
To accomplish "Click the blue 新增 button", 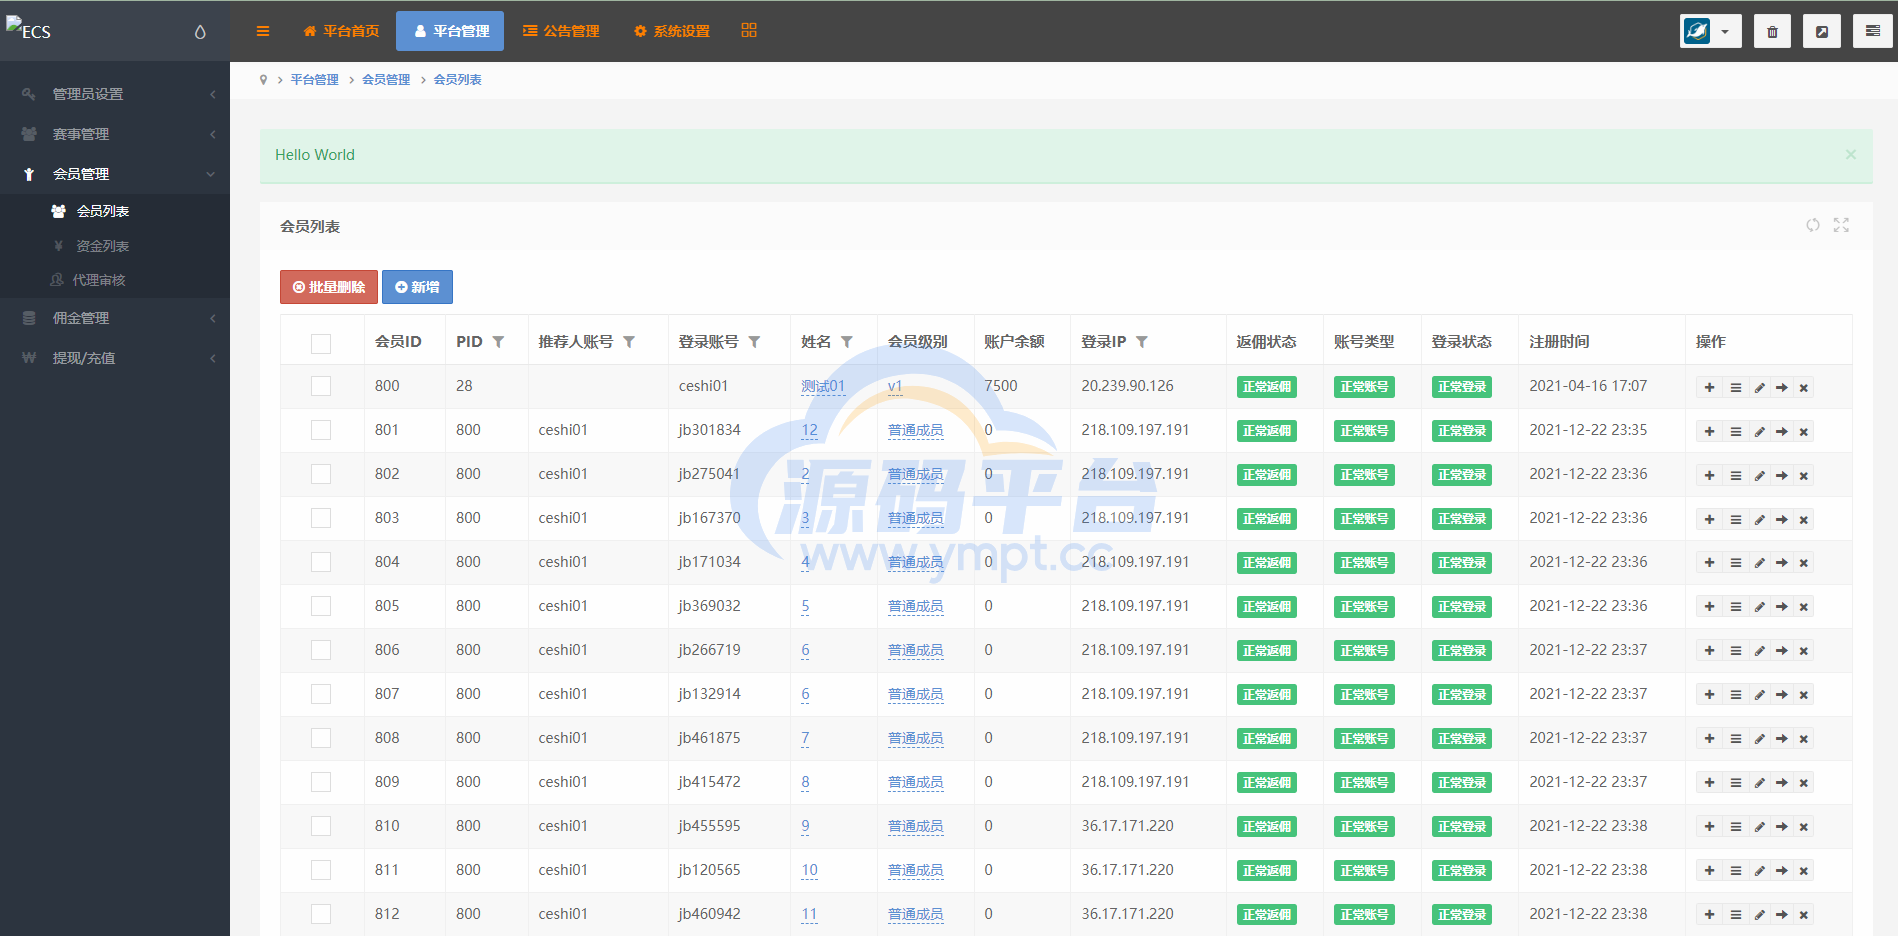I will click(417, 287).
